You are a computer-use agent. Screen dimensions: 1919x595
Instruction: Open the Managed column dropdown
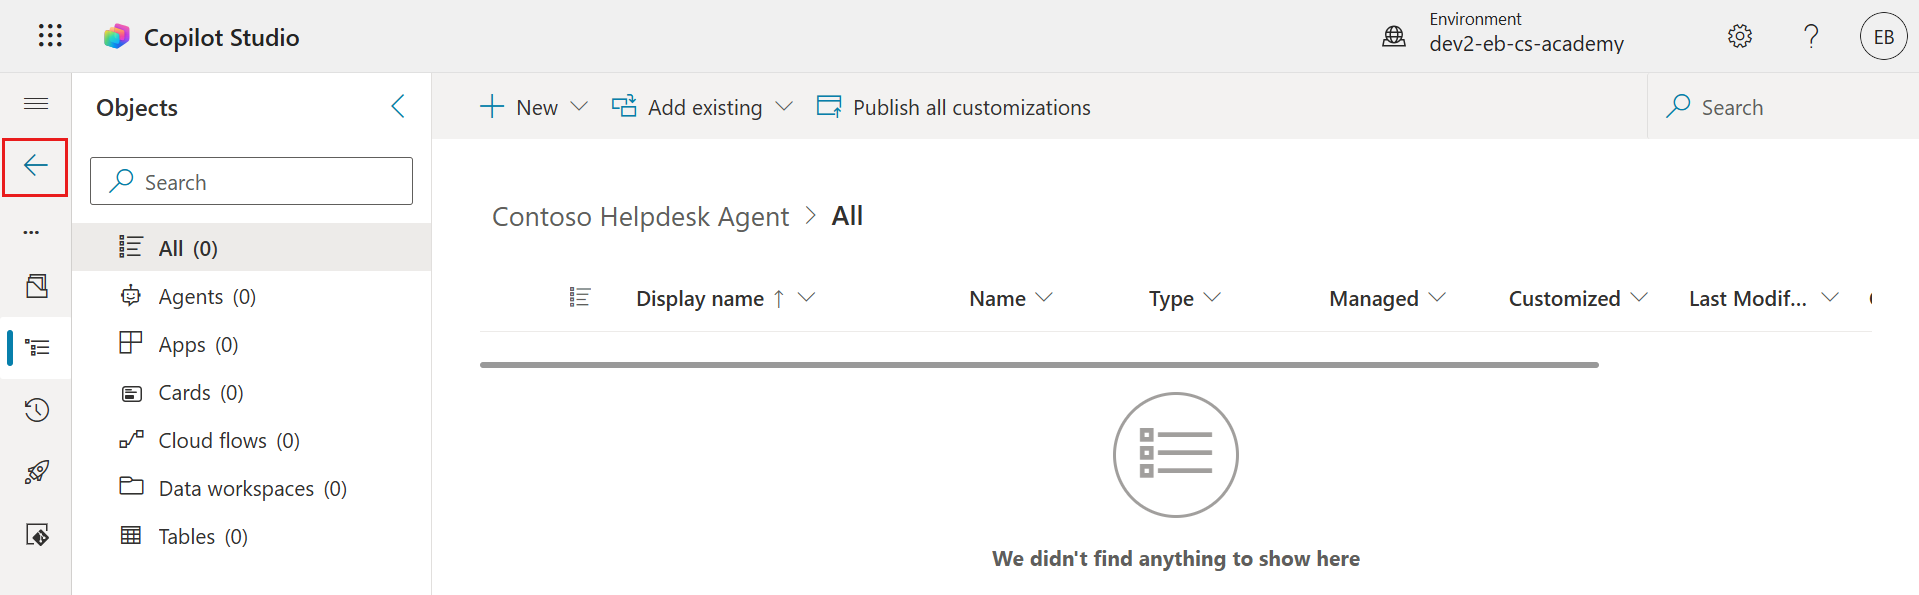(x=1437, y=297)
